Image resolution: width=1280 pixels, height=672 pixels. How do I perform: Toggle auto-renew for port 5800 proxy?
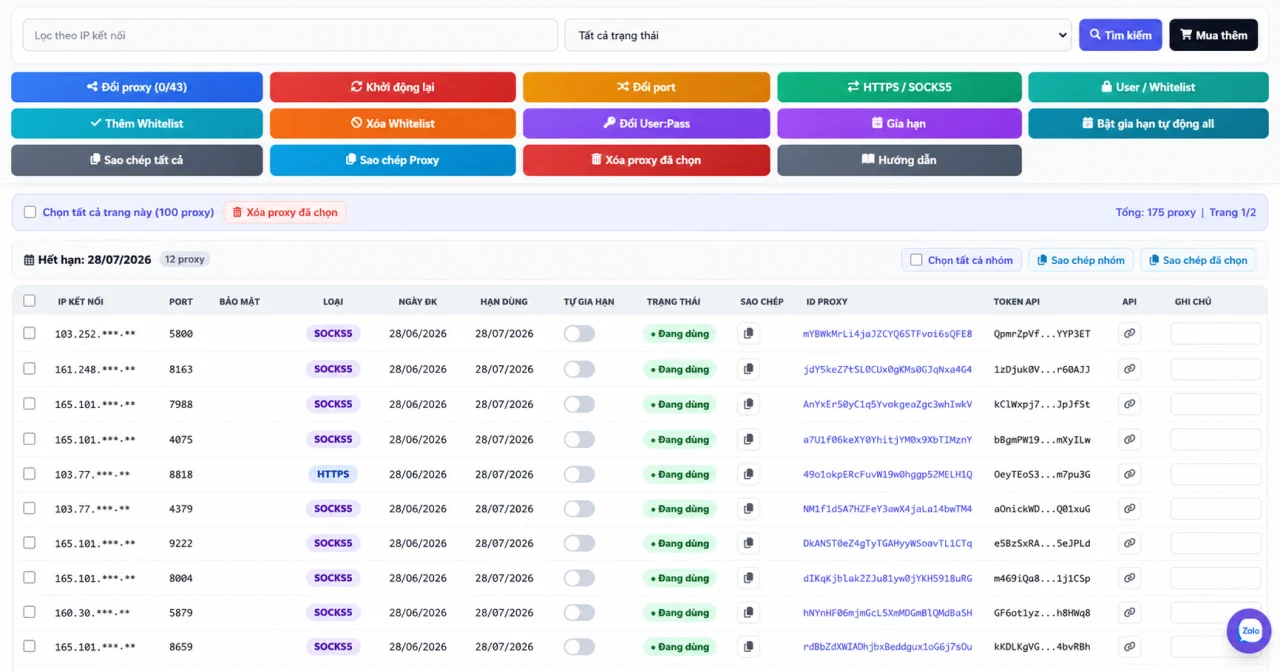click(x=579, y=334)
